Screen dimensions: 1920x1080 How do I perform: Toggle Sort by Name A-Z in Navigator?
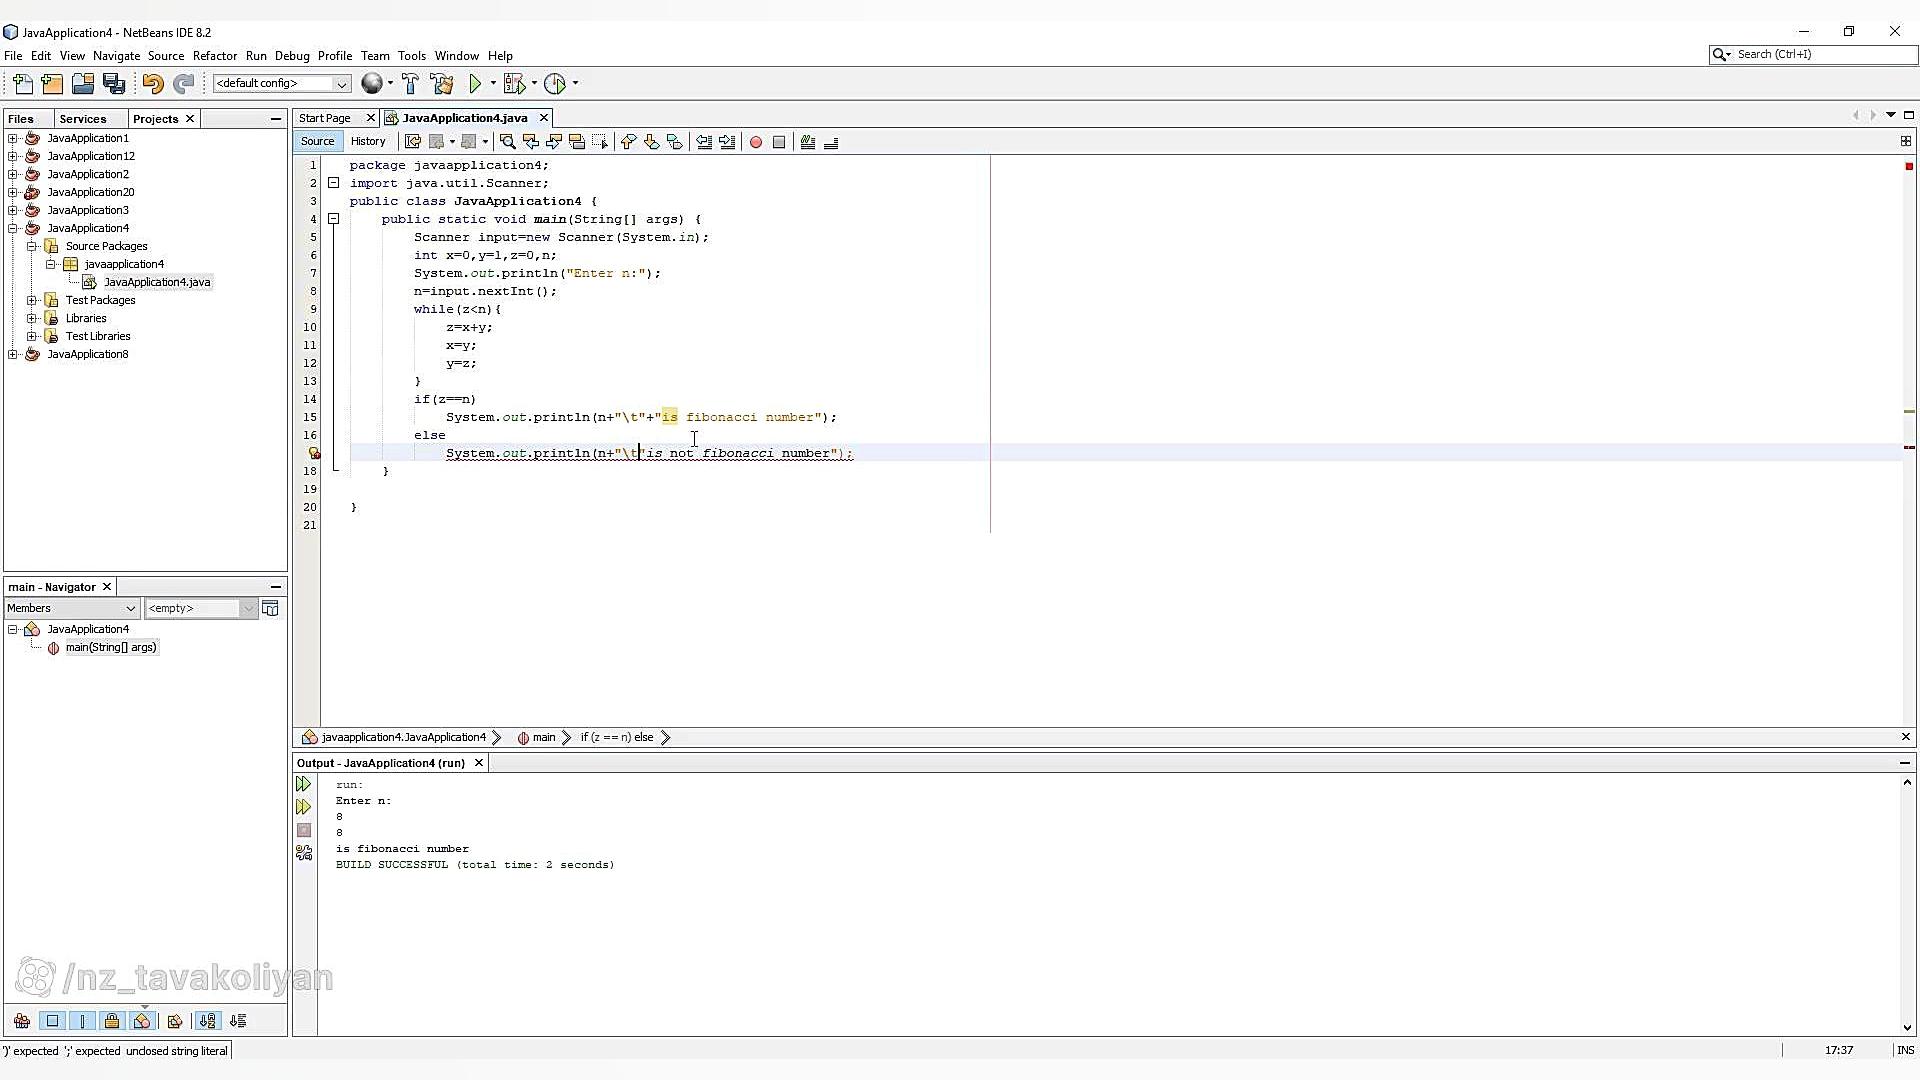tap(207, 1021)
